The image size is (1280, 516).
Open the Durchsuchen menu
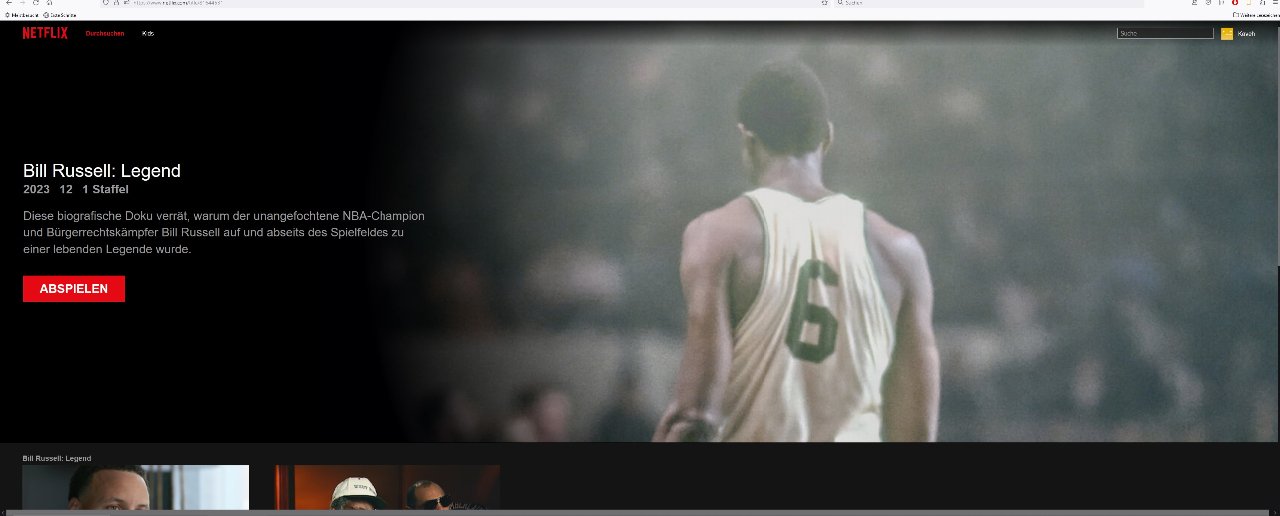pos(105,34)
